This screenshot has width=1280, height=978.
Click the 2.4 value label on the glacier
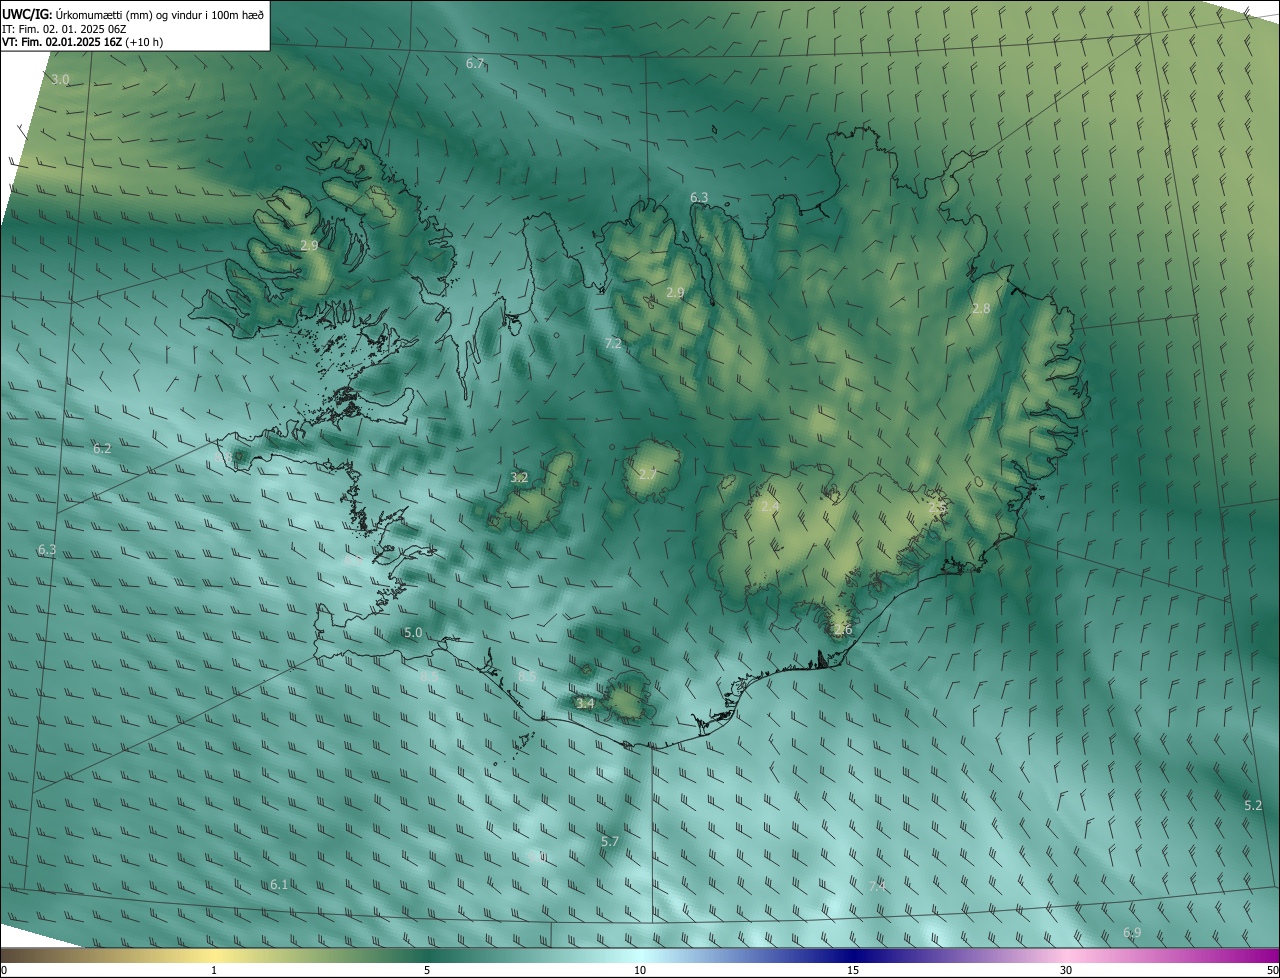click(769, 507)
